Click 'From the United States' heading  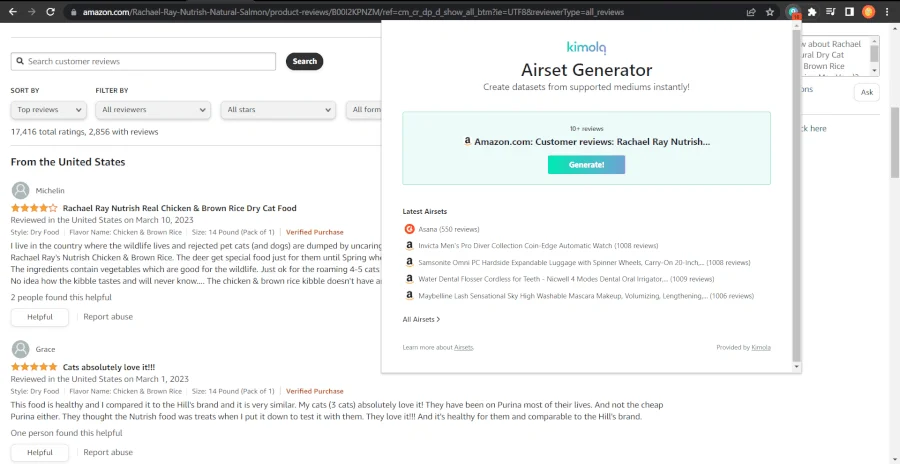point(68,162)
